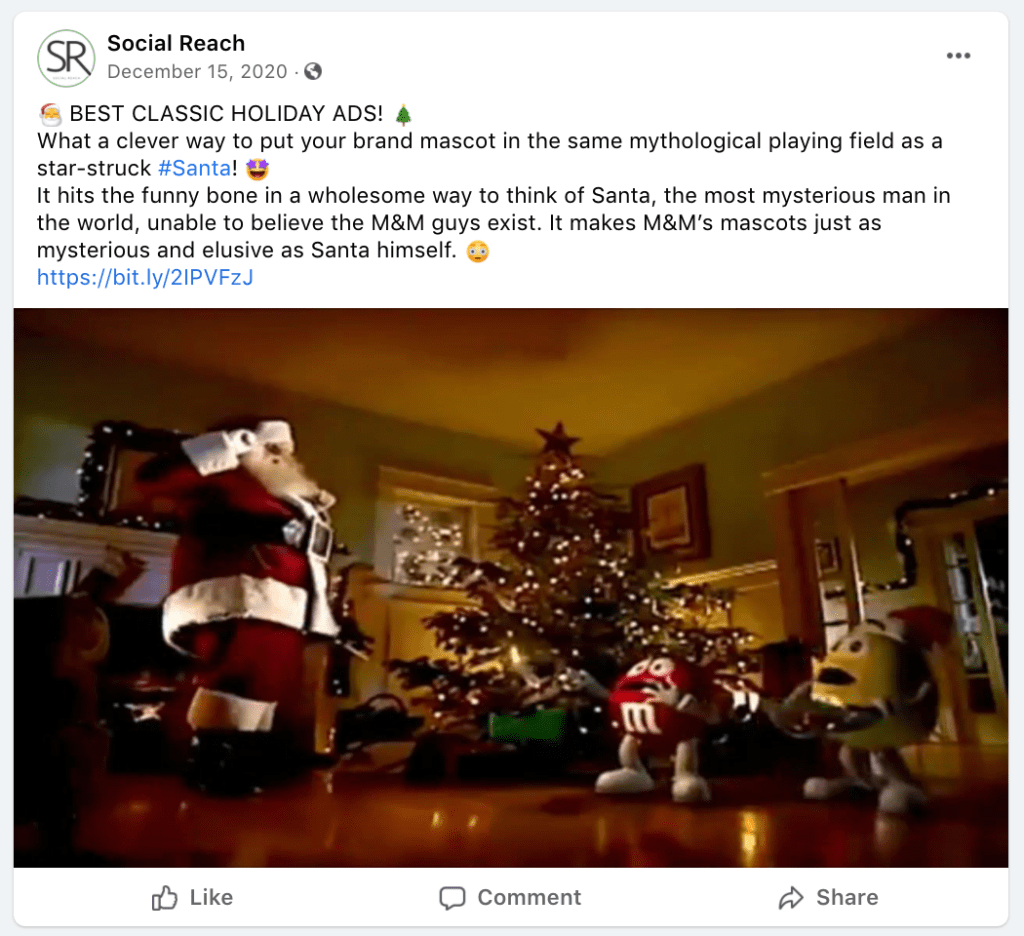Click the thumbs-up Like icon
This screenshot has width=1024, height=936.
pyautogui.click(x=165, y=898)
